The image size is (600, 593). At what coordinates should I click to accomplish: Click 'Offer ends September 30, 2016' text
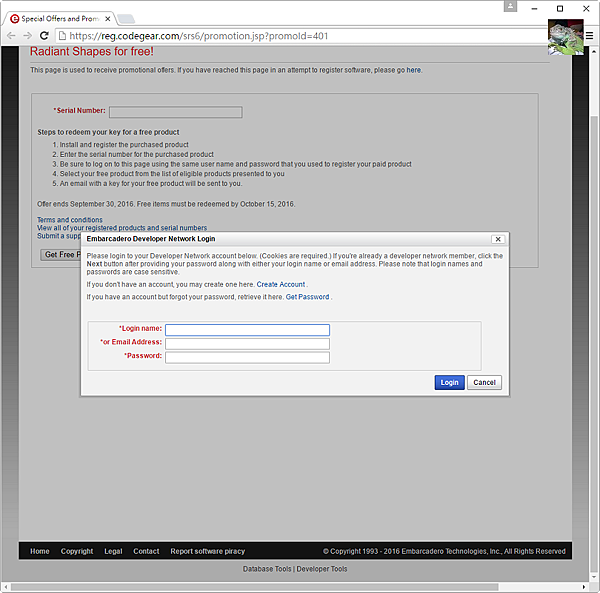point(85,204)
